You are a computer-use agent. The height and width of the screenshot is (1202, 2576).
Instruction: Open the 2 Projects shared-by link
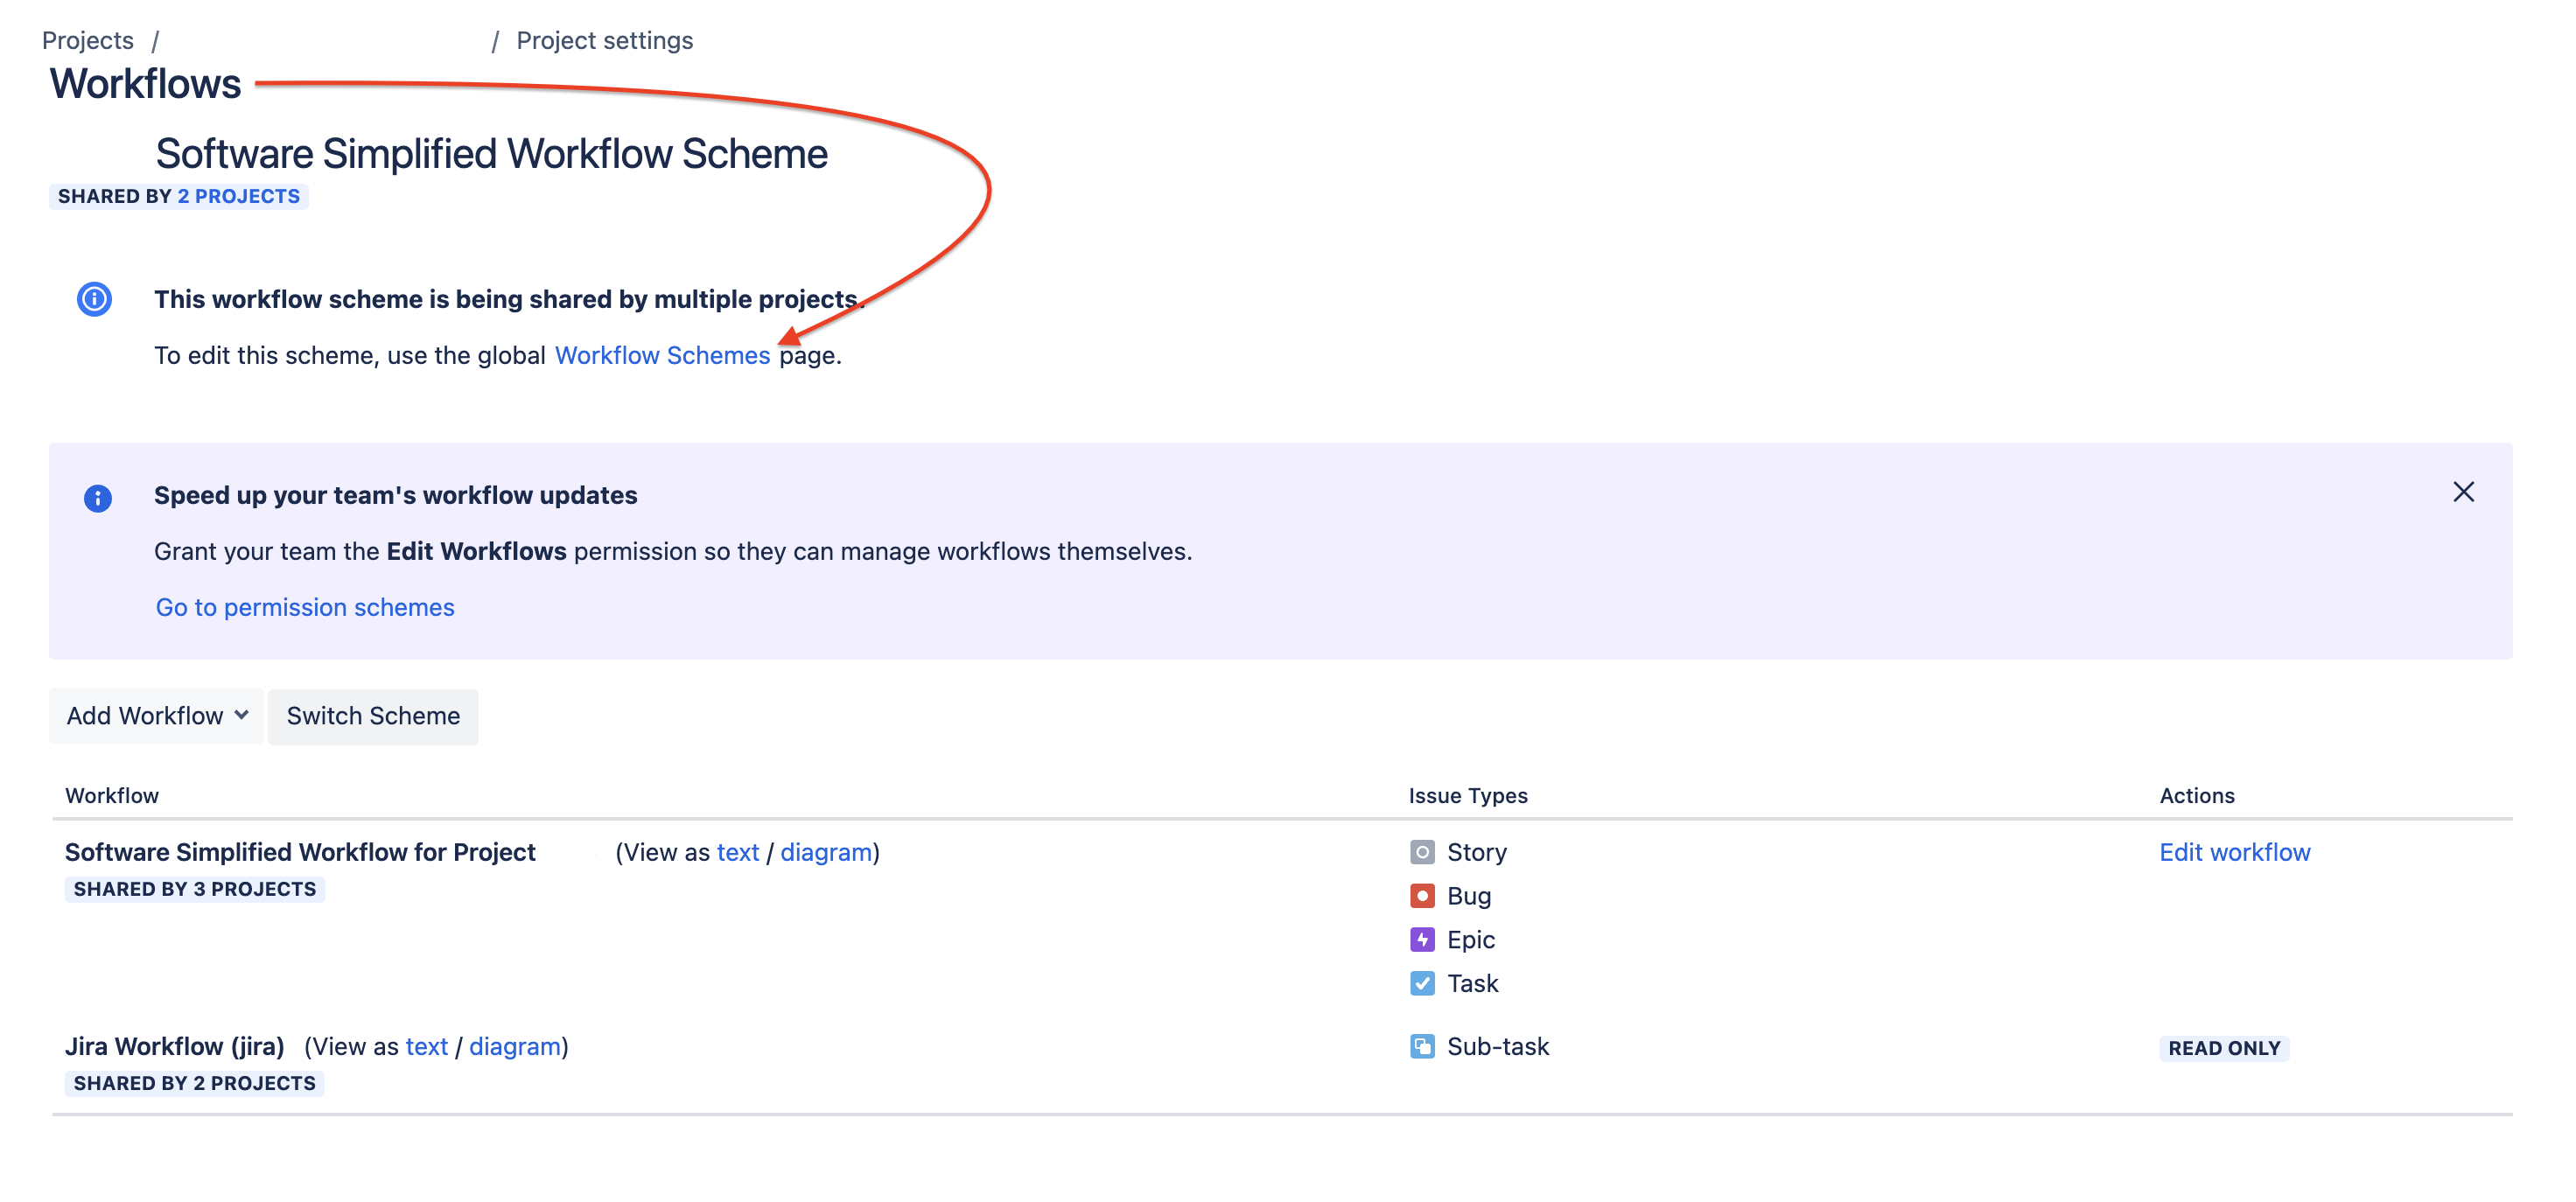239,196
